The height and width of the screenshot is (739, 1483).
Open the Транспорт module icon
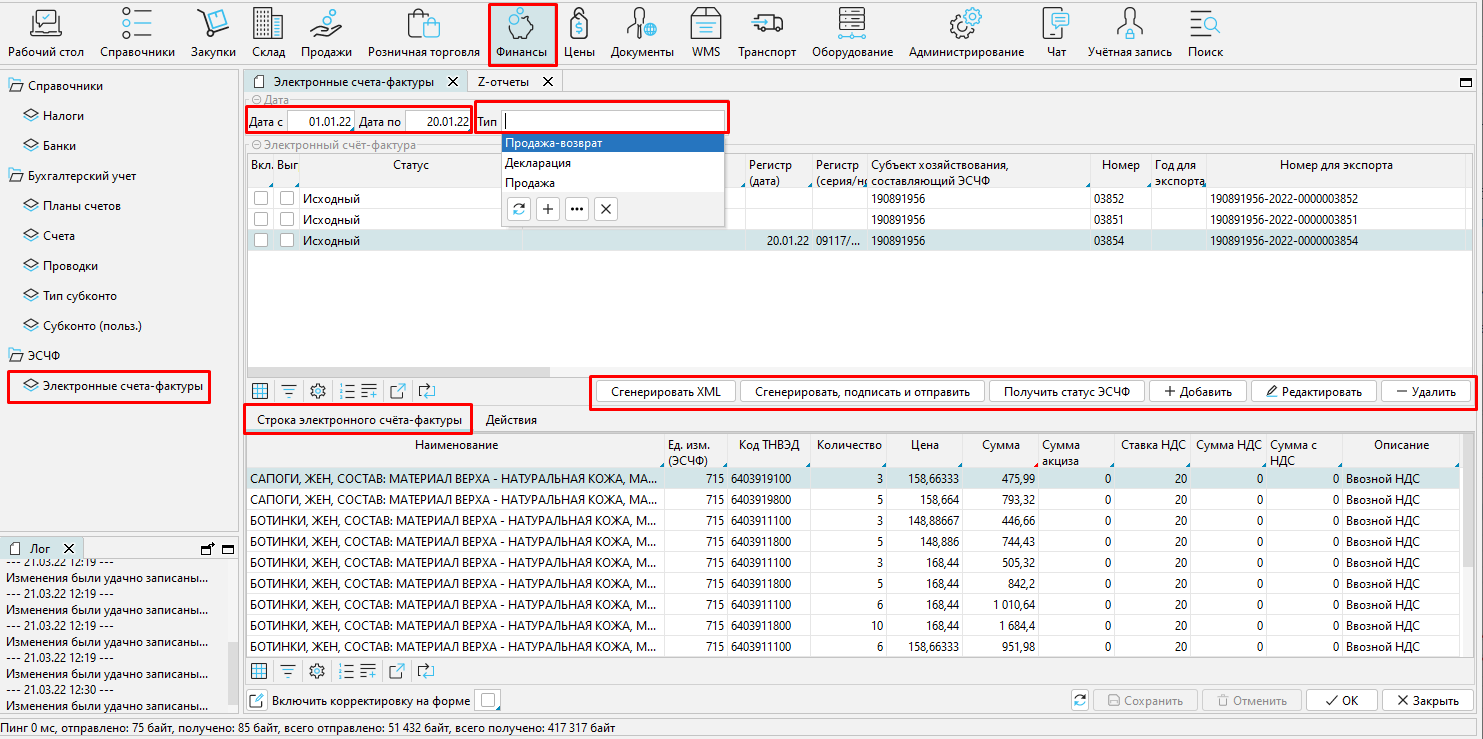767,33
